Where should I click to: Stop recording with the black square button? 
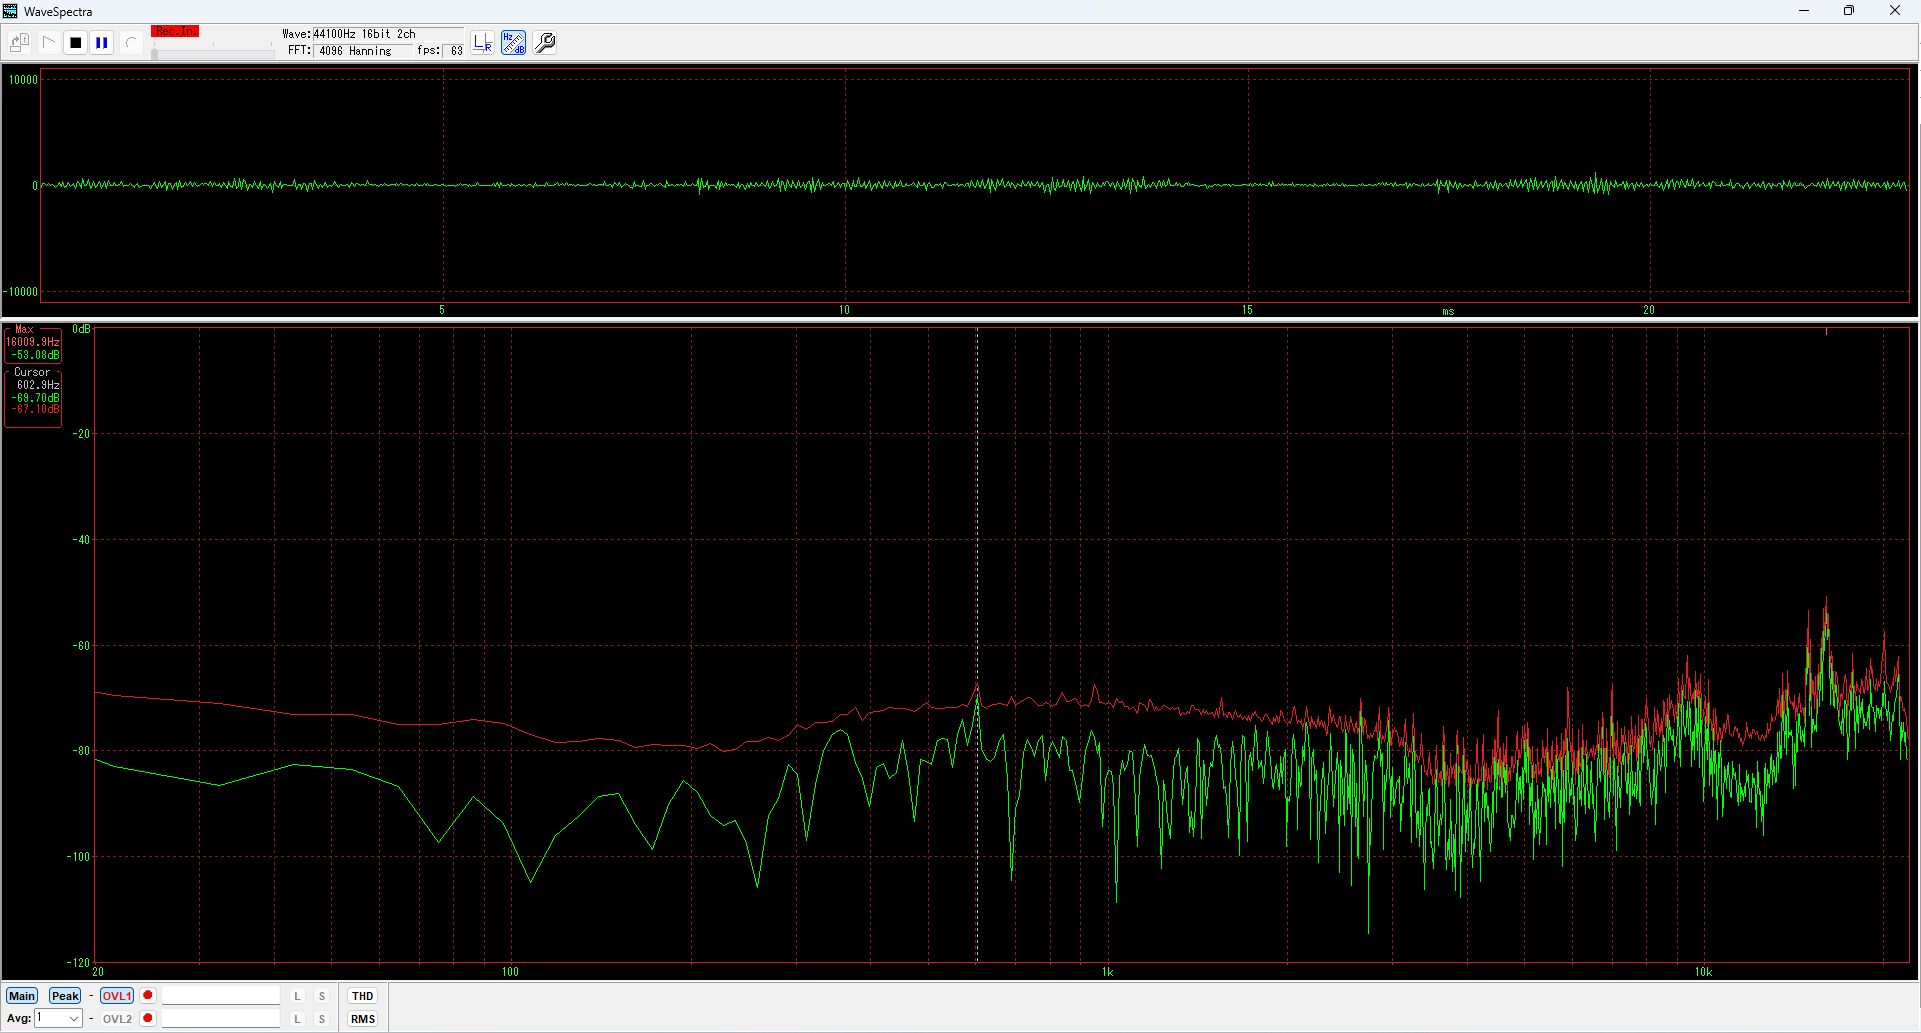[75, 43]
